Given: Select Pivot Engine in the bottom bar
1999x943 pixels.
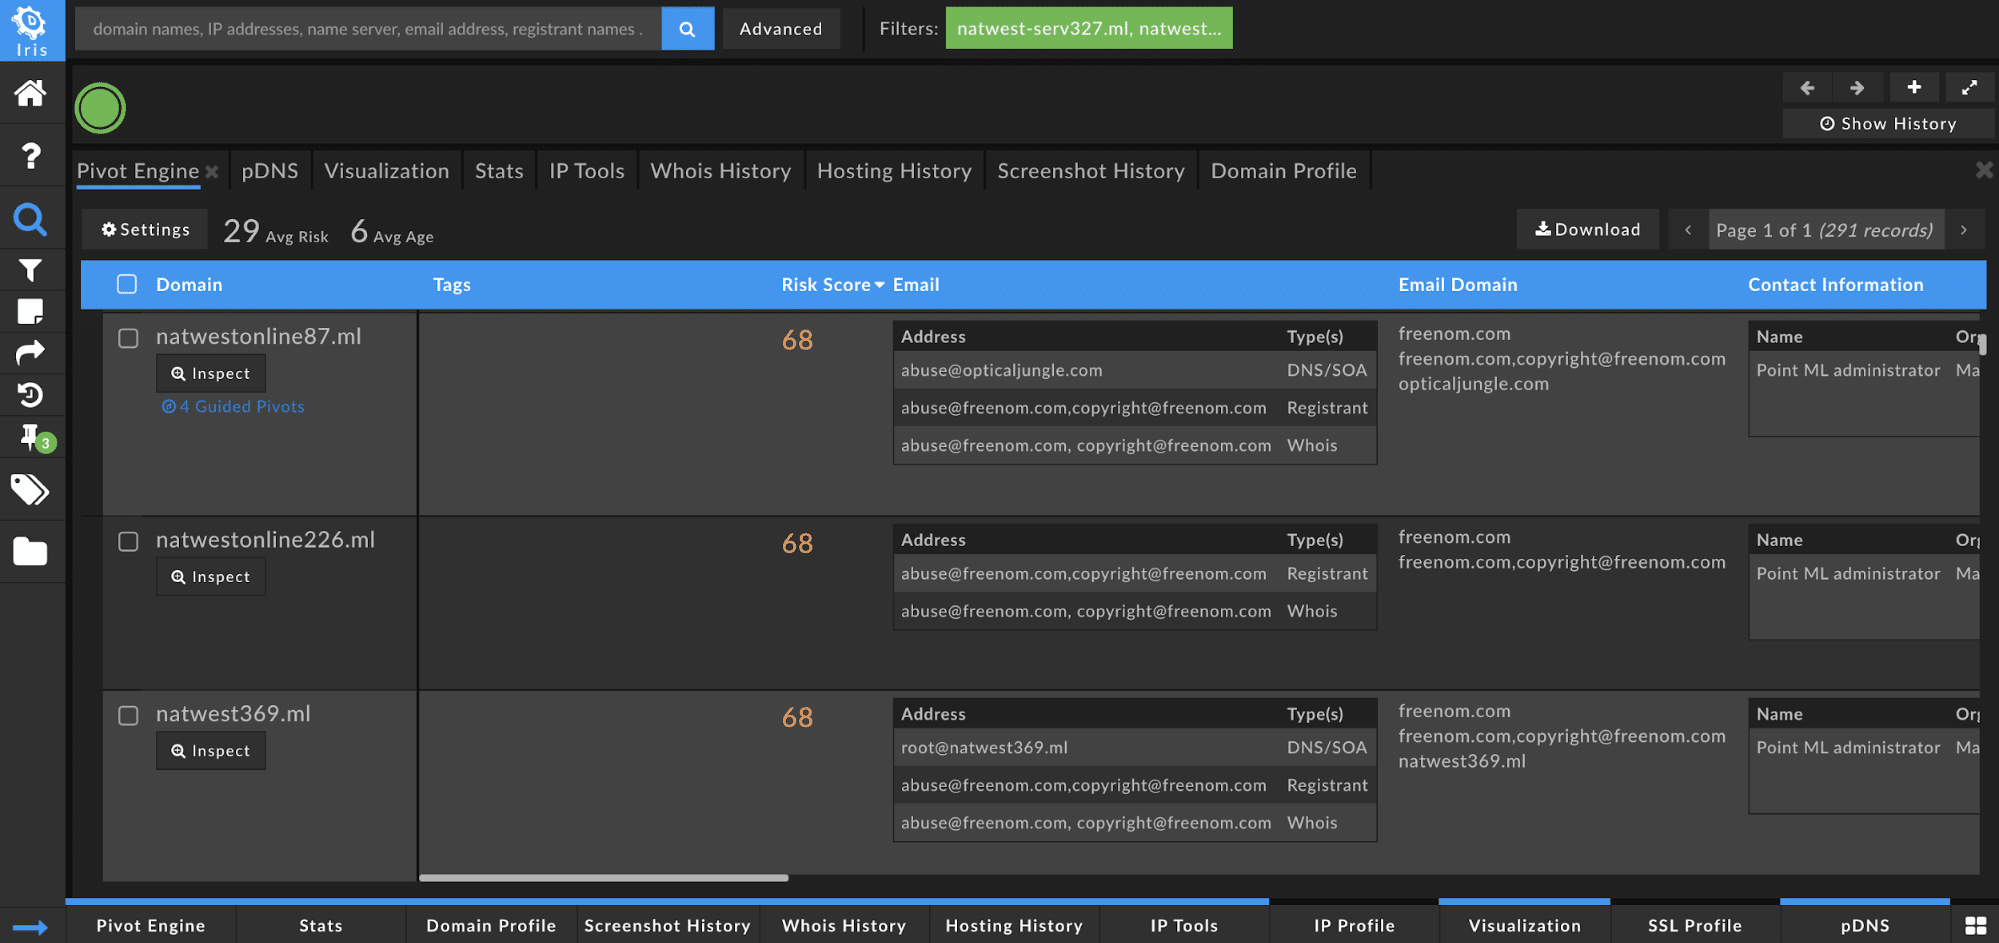Looking at the screenshot, I should (x=151, y=926).
